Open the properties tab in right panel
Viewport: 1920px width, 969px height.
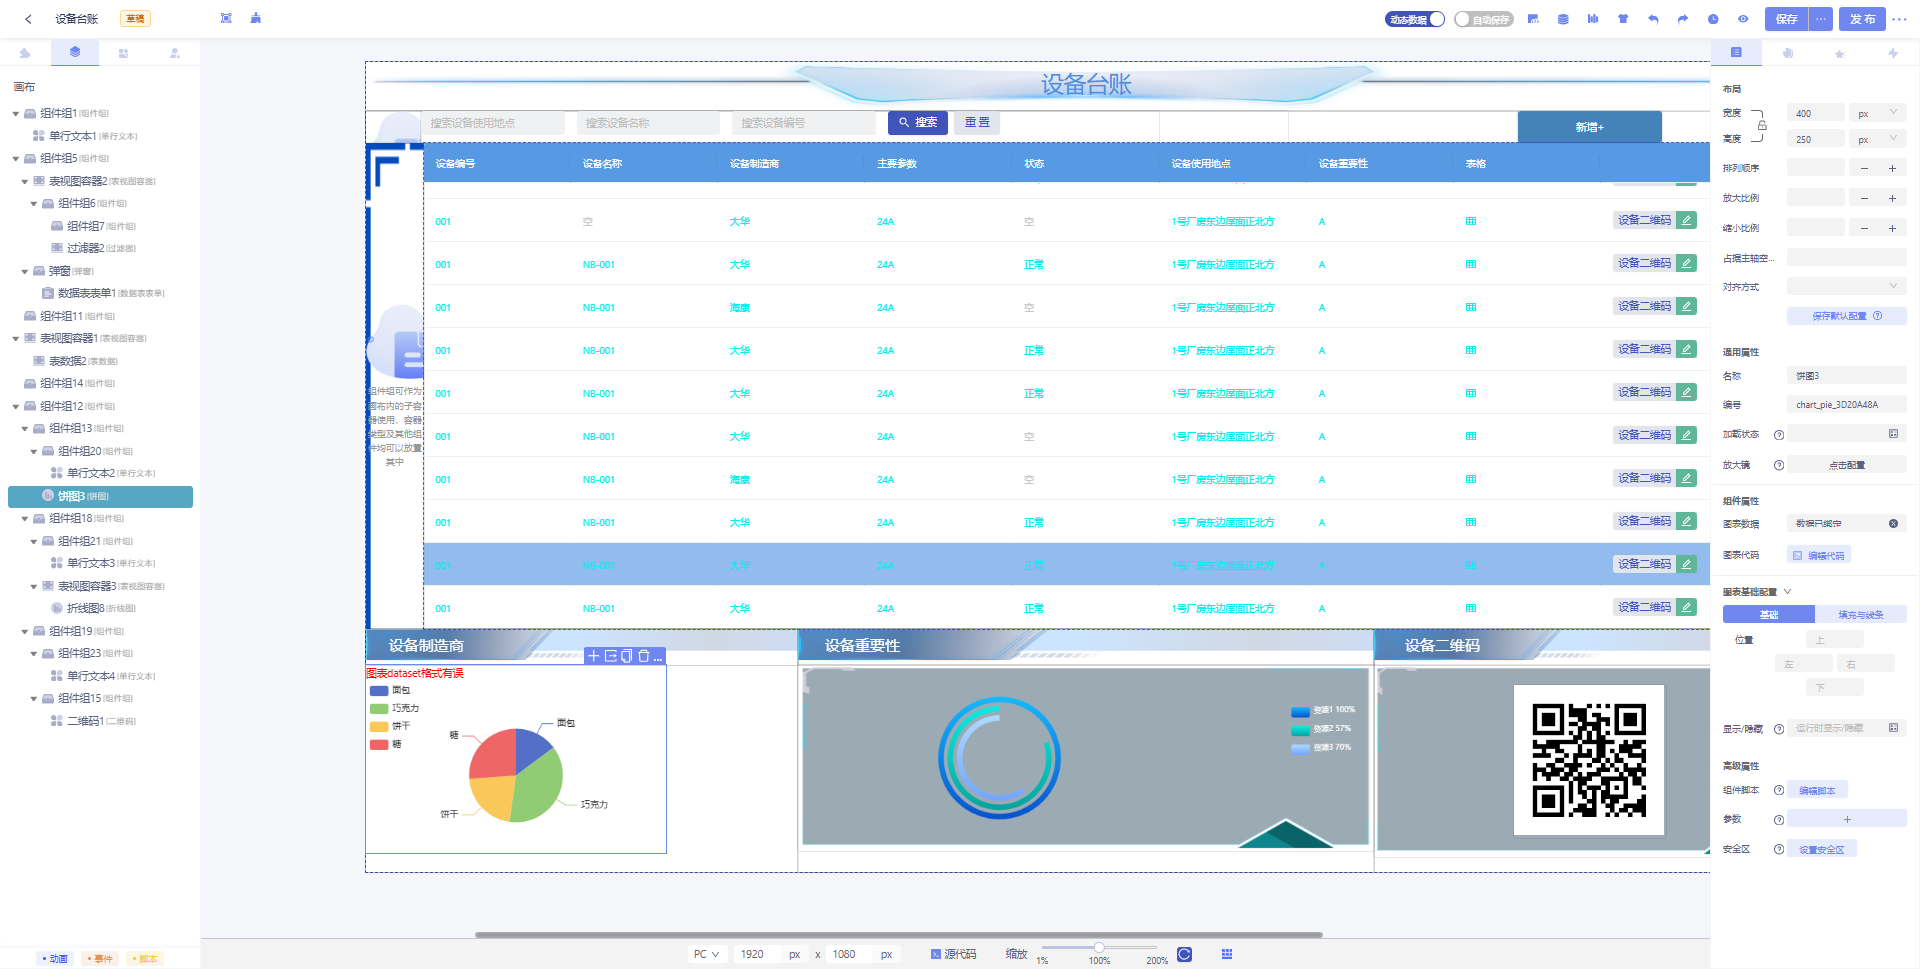tap(1736, 52)
